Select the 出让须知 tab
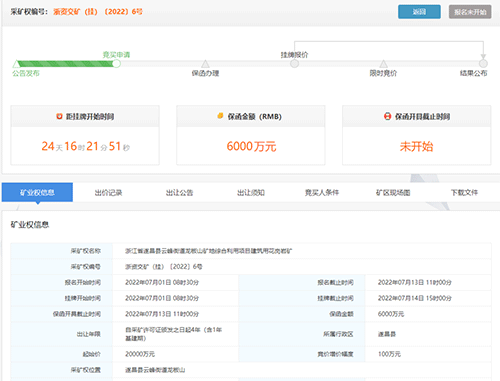The width and height of the screenshot is (500, 381). [x=251, y=192]
